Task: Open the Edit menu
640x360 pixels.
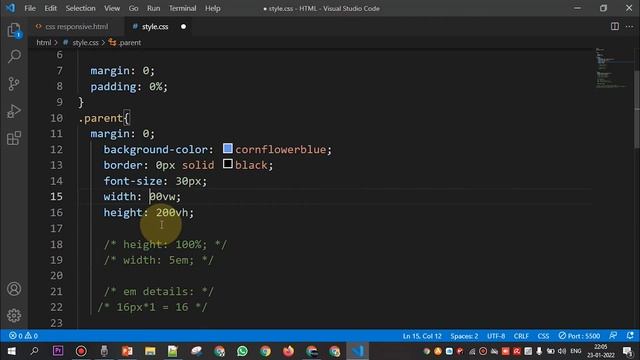Action: tap(51, 8)
